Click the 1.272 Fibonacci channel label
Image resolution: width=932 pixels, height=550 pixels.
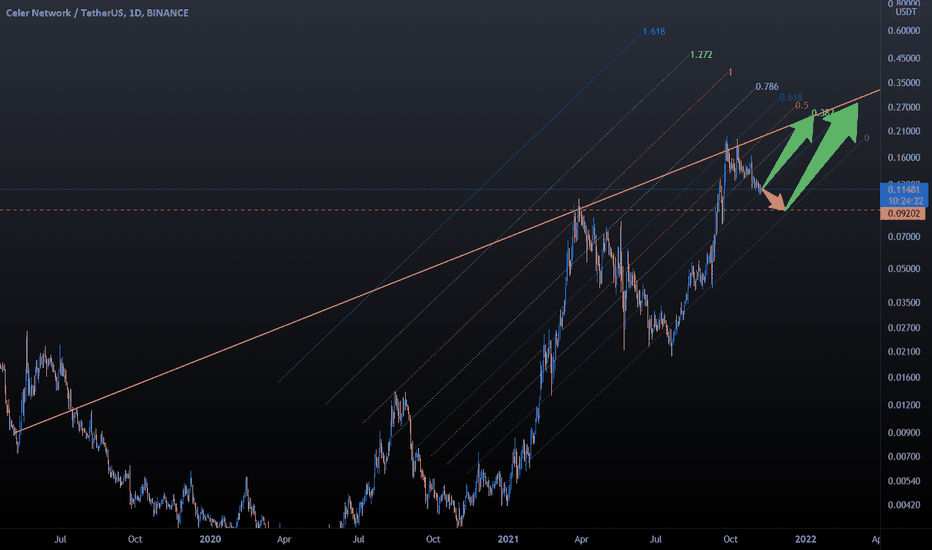pos(701,55)
